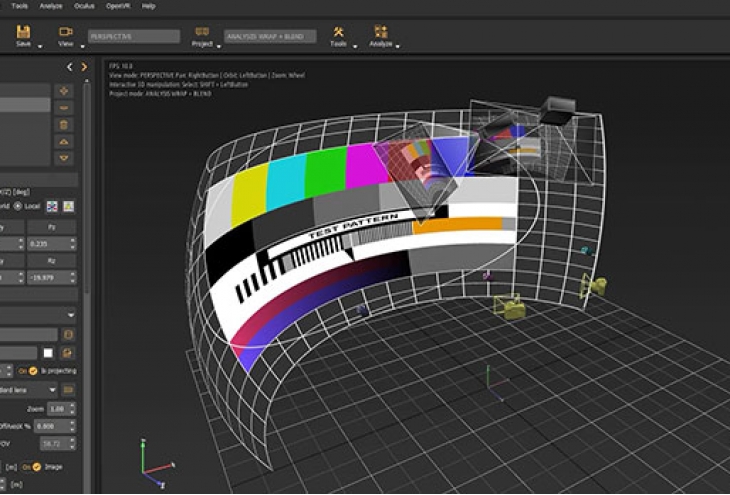Click the trash delete icon beside list
This screenshot has width=730, height=495.
[x=64, y=125]
